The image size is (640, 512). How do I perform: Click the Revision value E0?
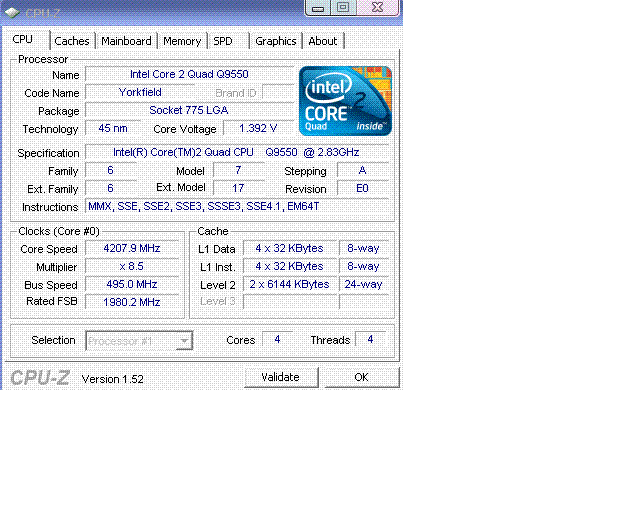(x=362, y=189)
